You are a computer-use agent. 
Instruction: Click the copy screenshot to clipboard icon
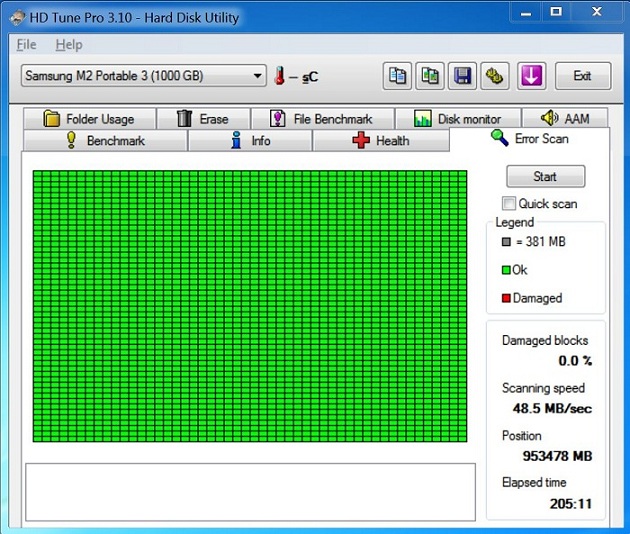[x=430, y=76]
